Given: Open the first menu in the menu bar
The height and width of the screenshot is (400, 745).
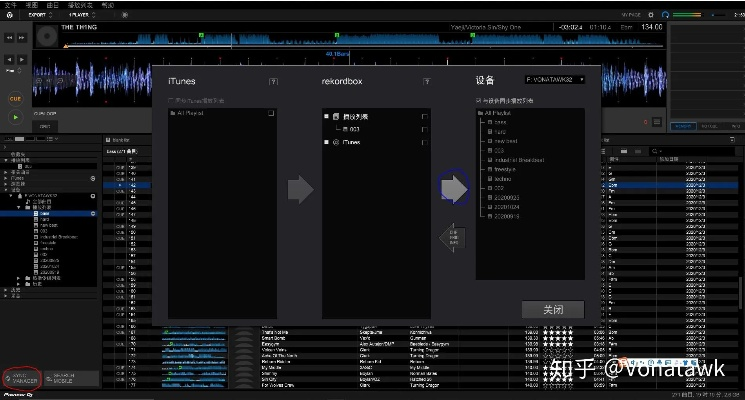Looking at the screenshot, I should pos(10,5).
